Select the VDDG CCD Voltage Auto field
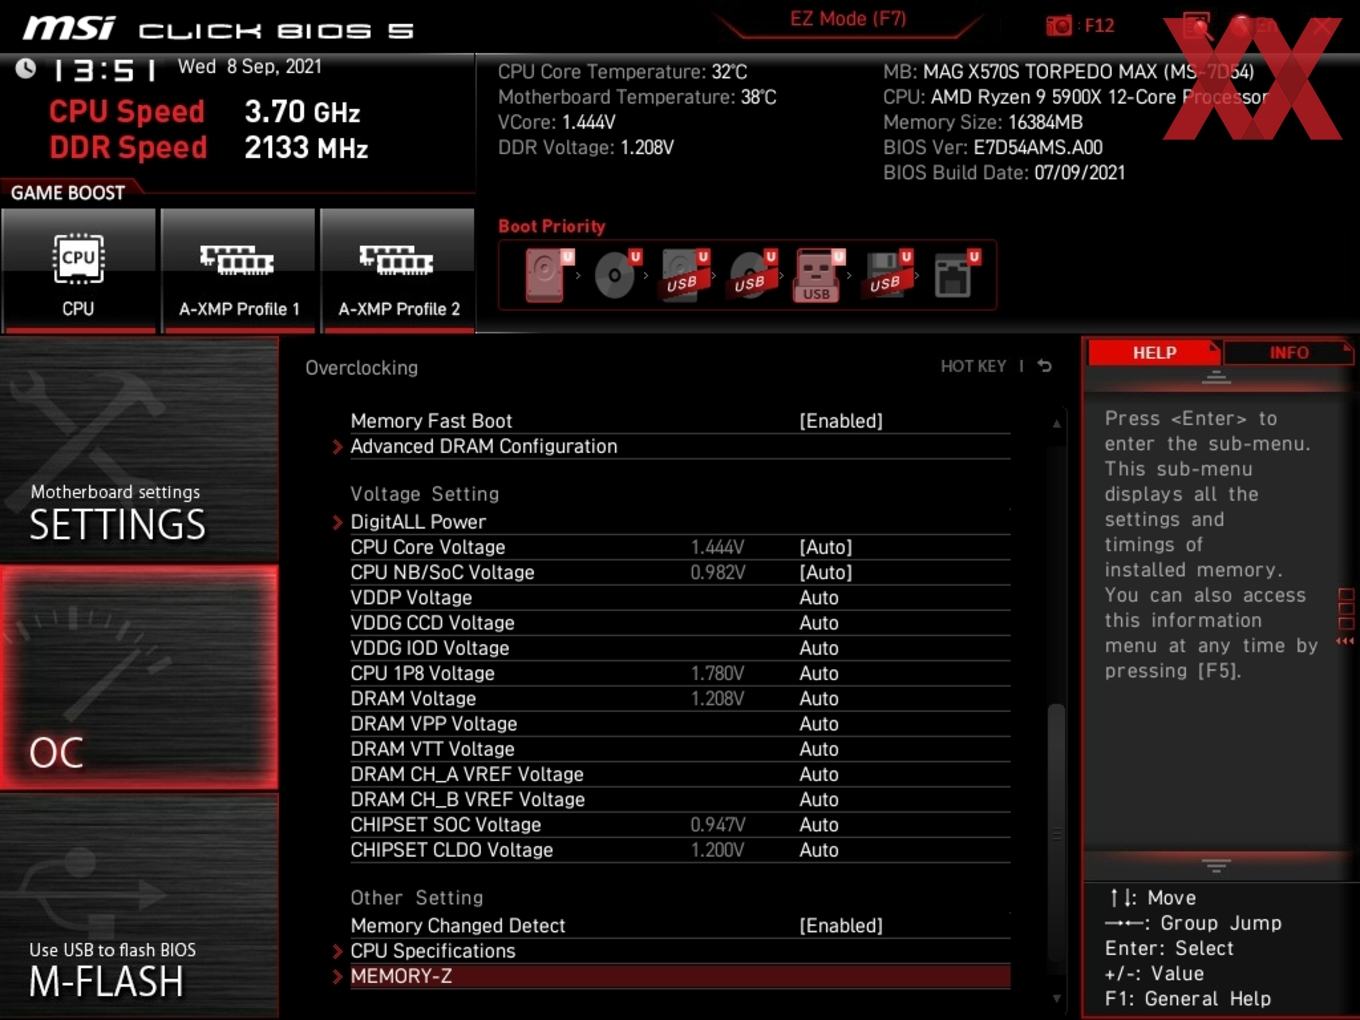Viewport: 1360px width, 1020px height. coord(819,623)
